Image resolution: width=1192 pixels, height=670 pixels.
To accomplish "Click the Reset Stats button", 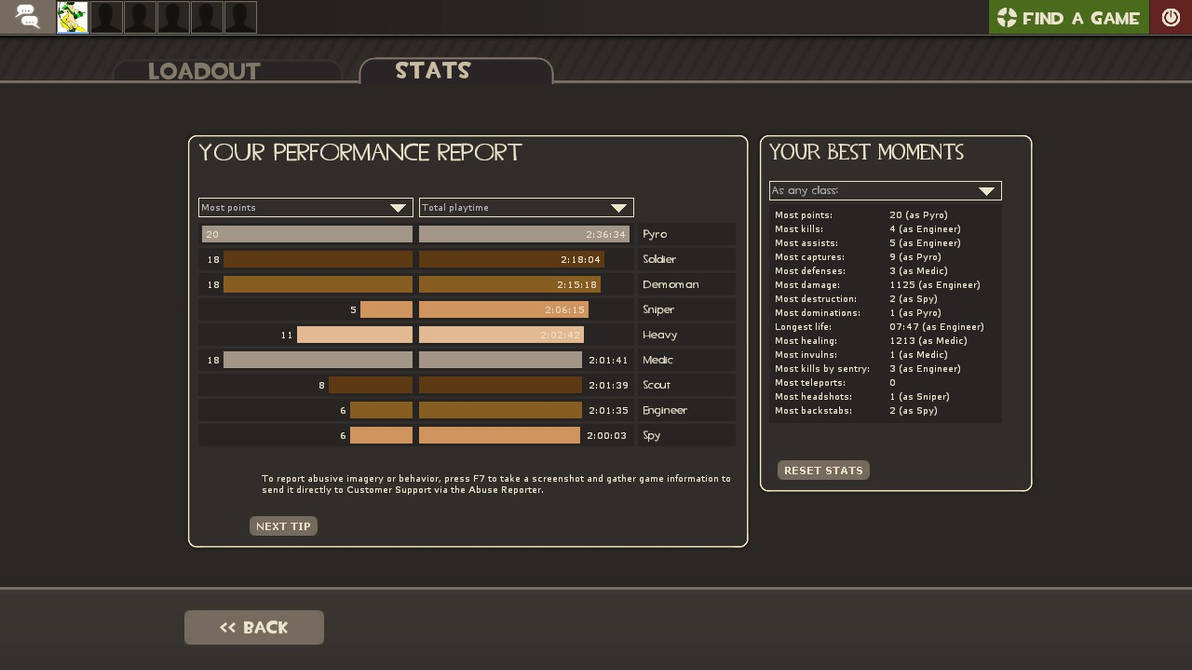I will click(x=823, y=471).
